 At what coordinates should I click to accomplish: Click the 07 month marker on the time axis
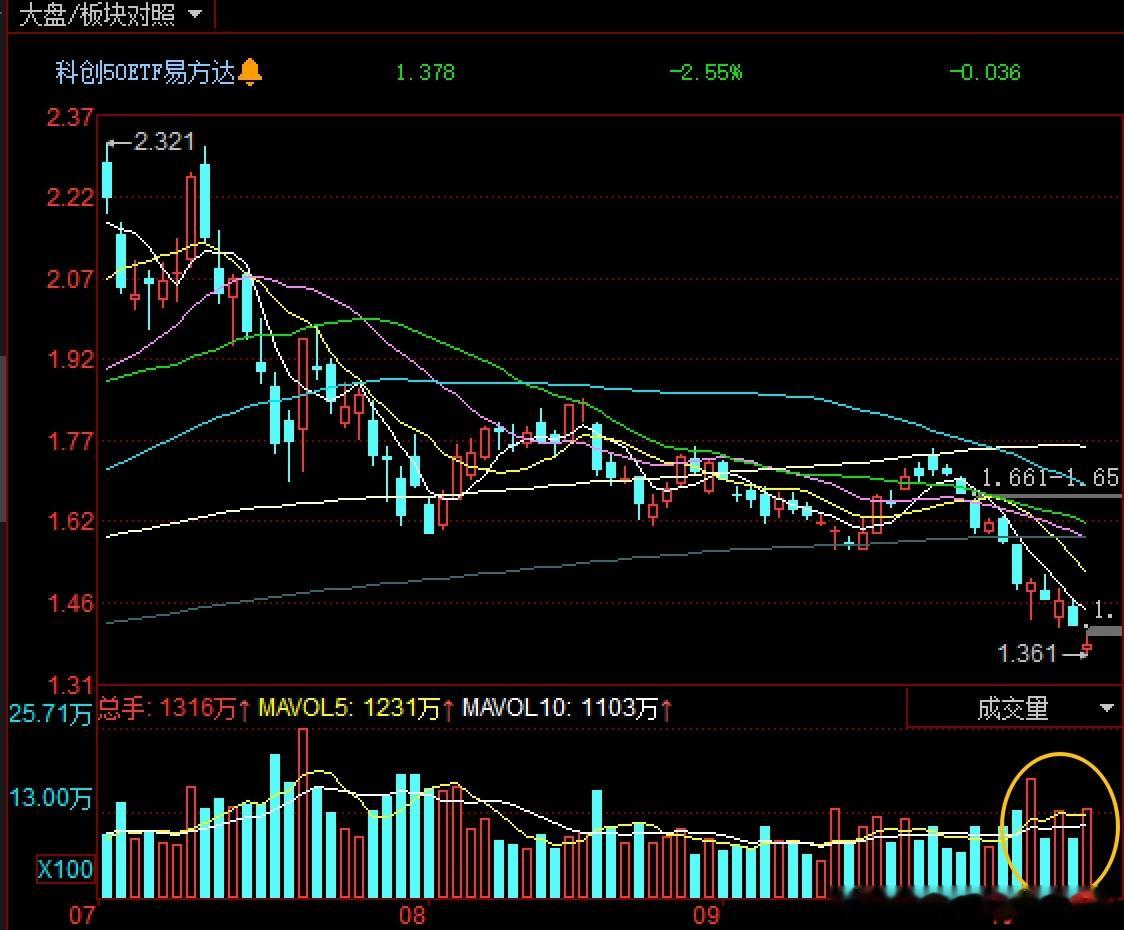[x=82, y=915]
